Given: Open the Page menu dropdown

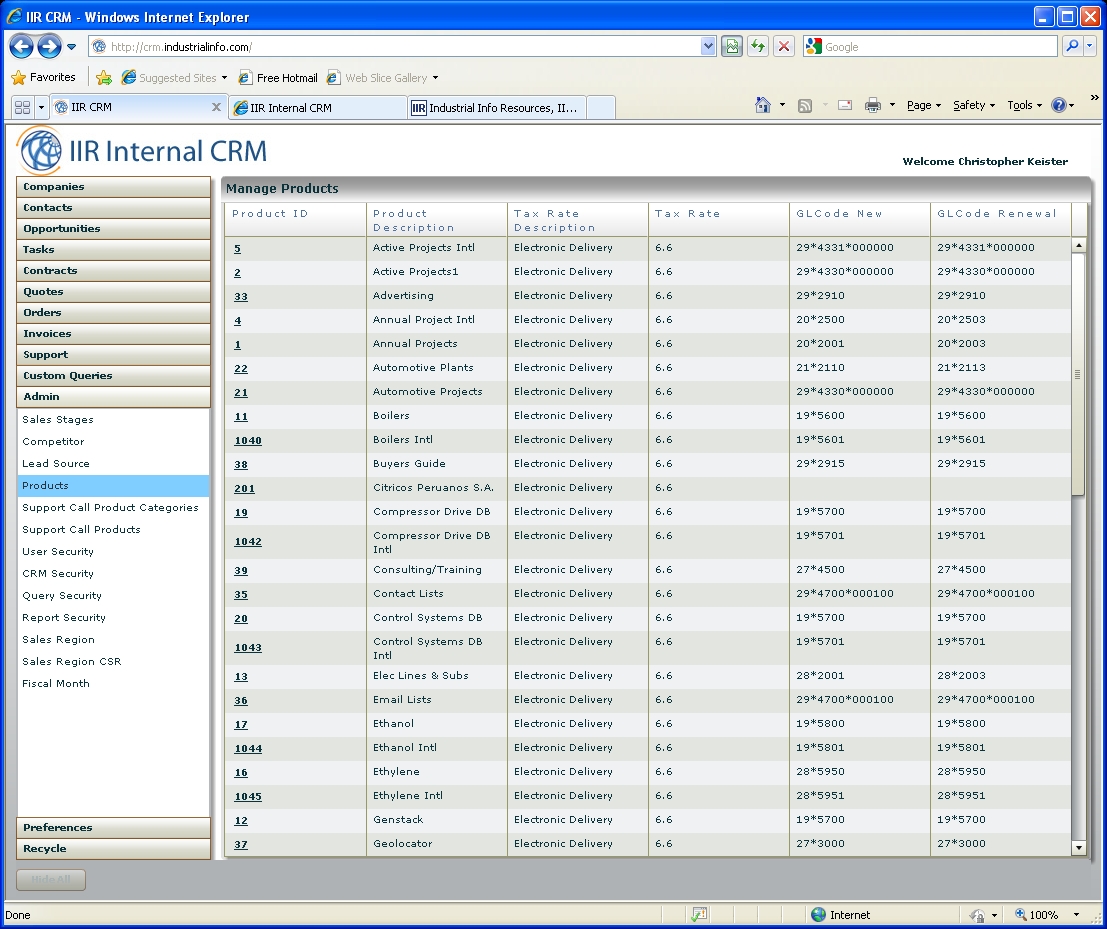Looking at the screenshot, I should pyautogui.click(x=923, y=105).
